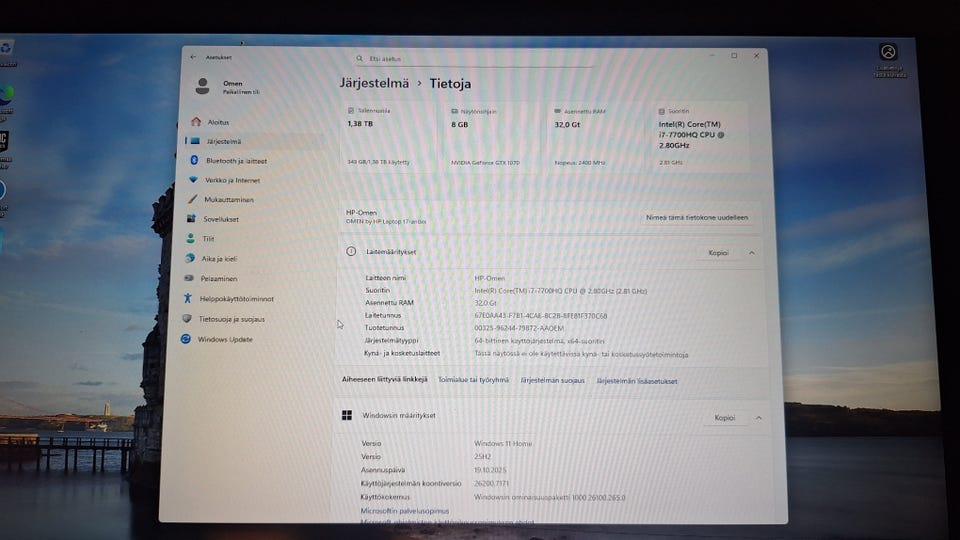Viewport: 960px width, 540px height.
Task: Open Toimialue tai työryhmä link
Action: coord(473,380)
